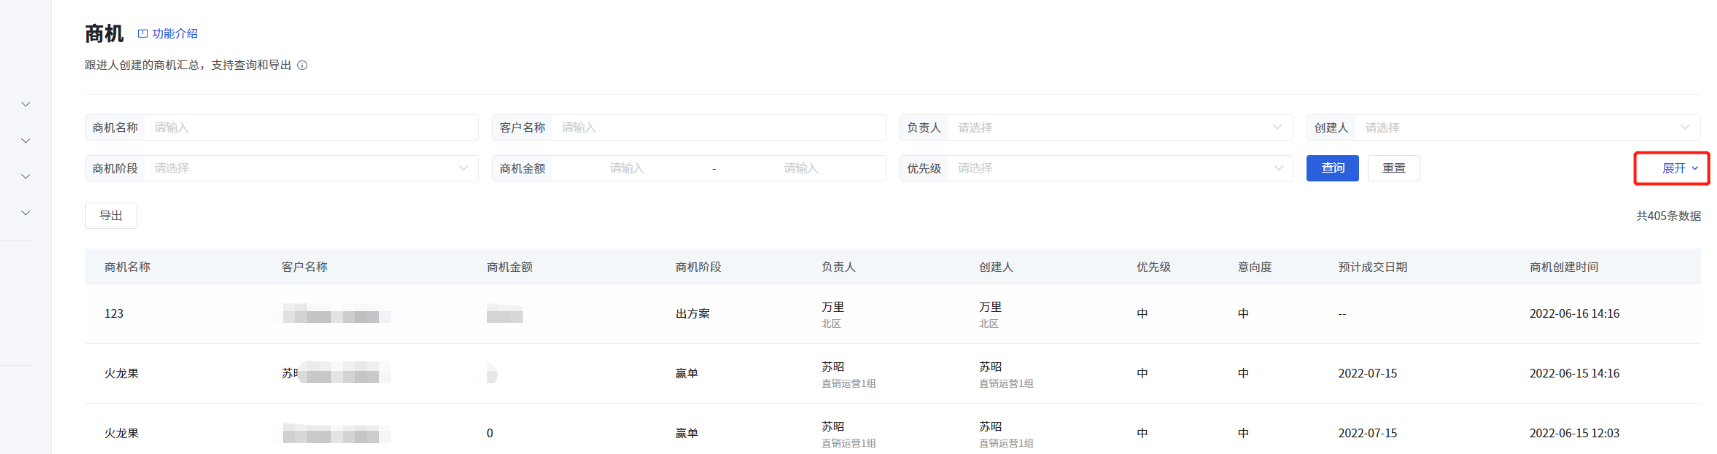This screenshot has width=1717, height=454.
Task: Click the 导出 button
Action: click(x=111, y=215)
